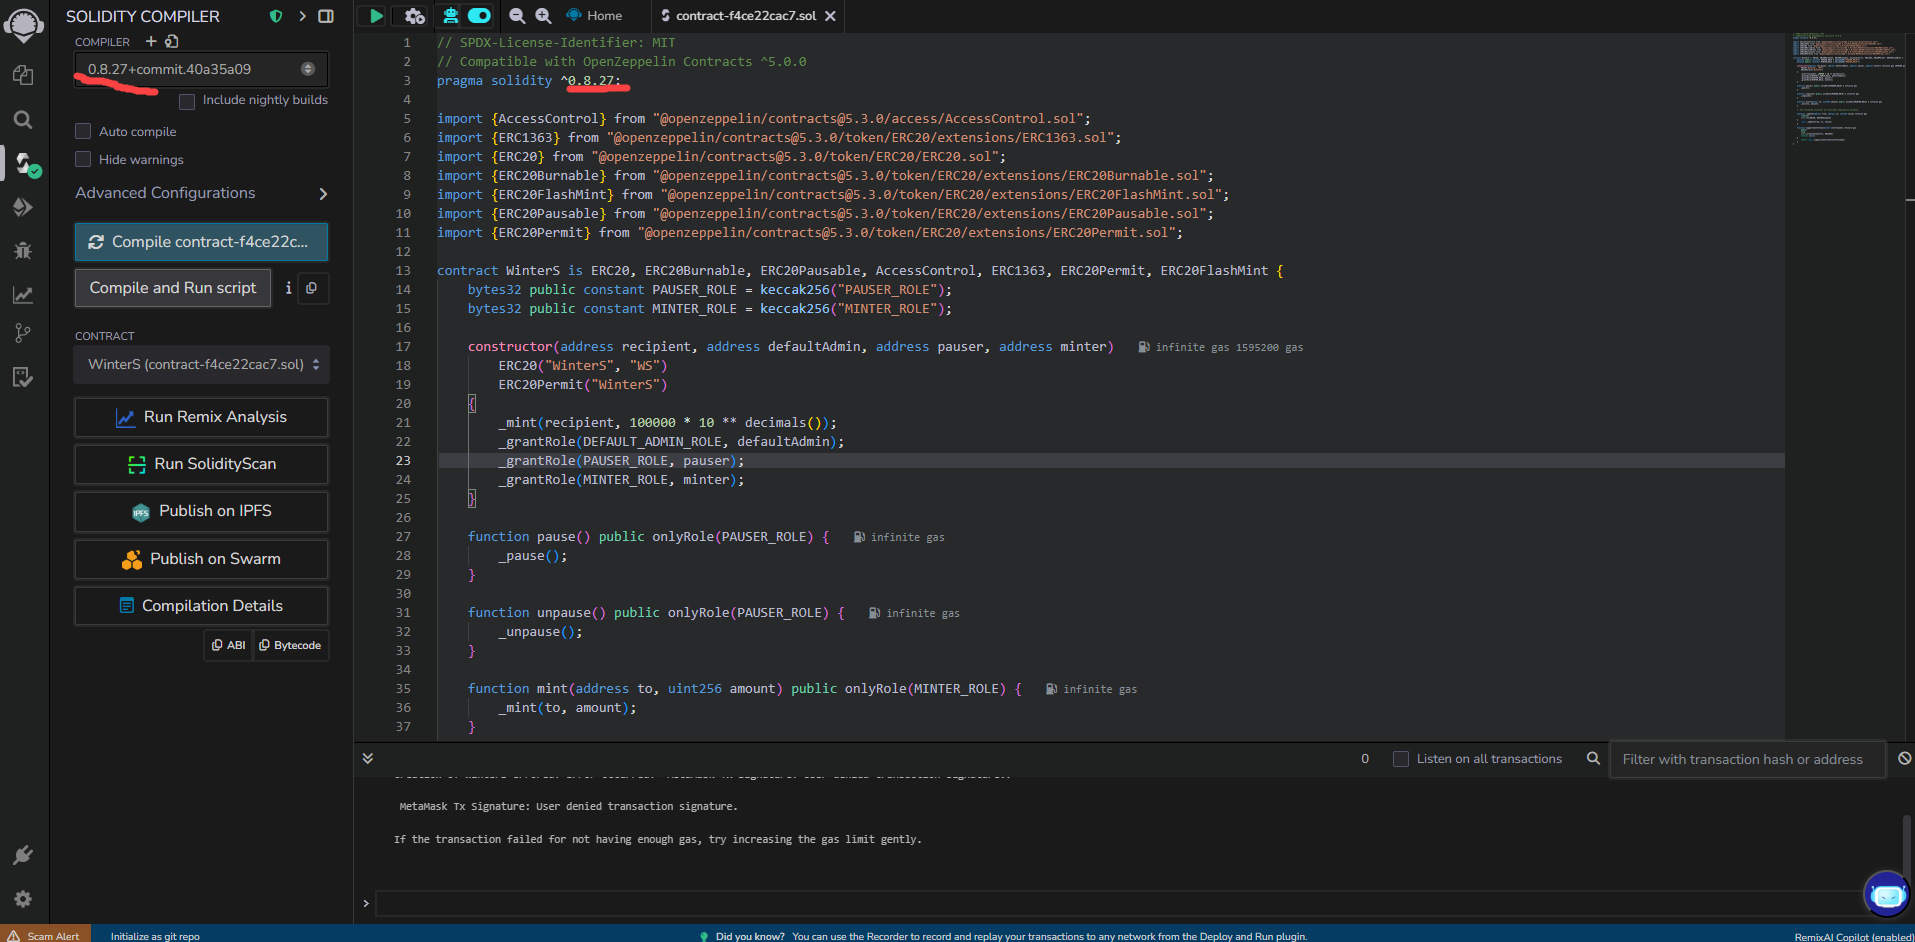Click Publish on Swarm button
The height and width of the screenshot is (942, 1915).
coord(201,559)
